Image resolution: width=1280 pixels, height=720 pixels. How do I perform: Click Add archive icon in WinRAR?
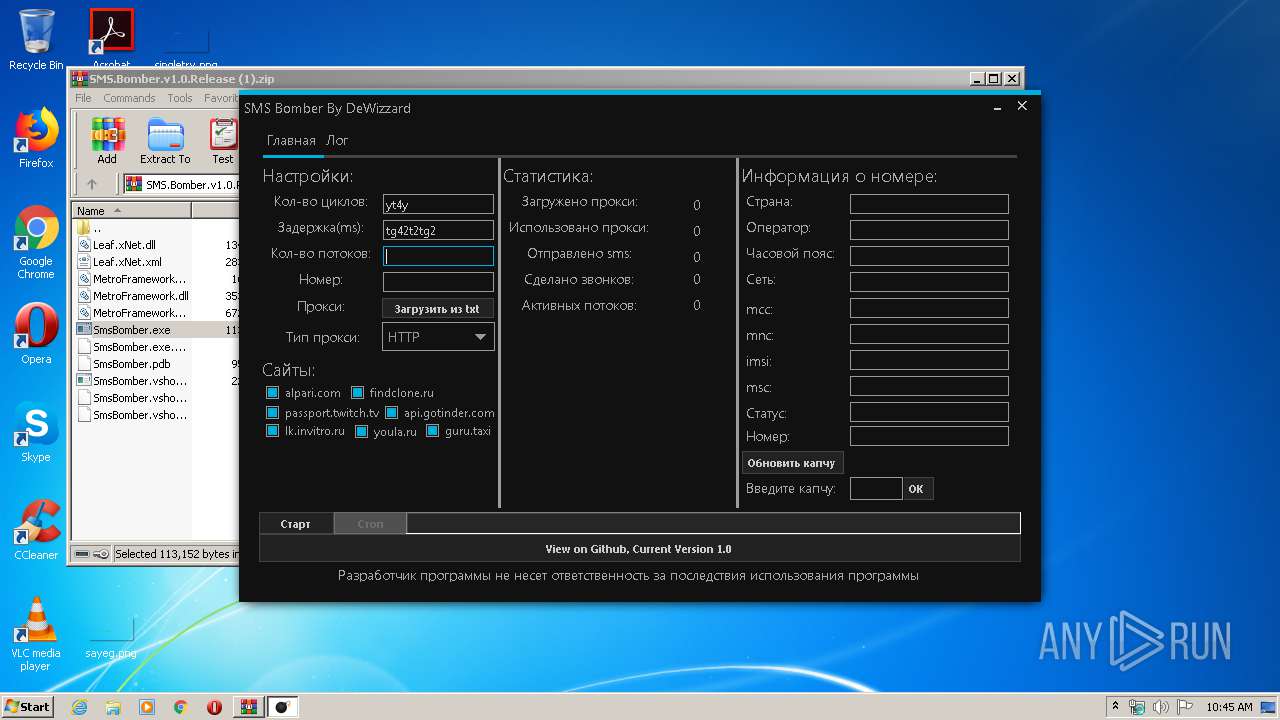tap(107, 141)
